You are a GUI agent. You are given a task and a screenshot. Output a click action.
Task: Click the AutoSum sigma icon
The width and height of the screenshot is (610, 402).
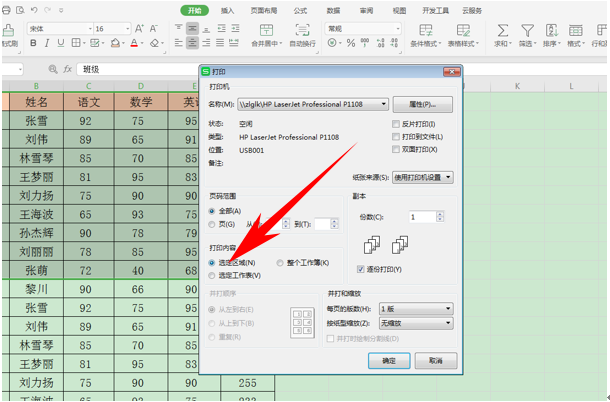click(503, 30)
